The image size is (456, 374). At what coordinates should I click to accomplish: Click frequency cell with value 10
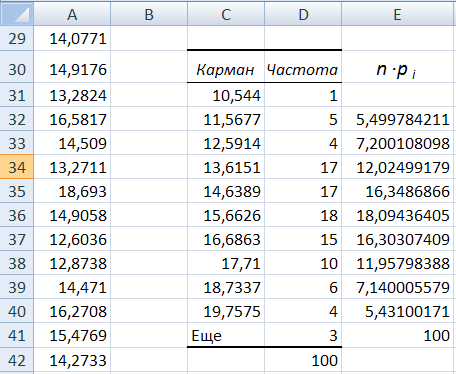click(303, 263)
